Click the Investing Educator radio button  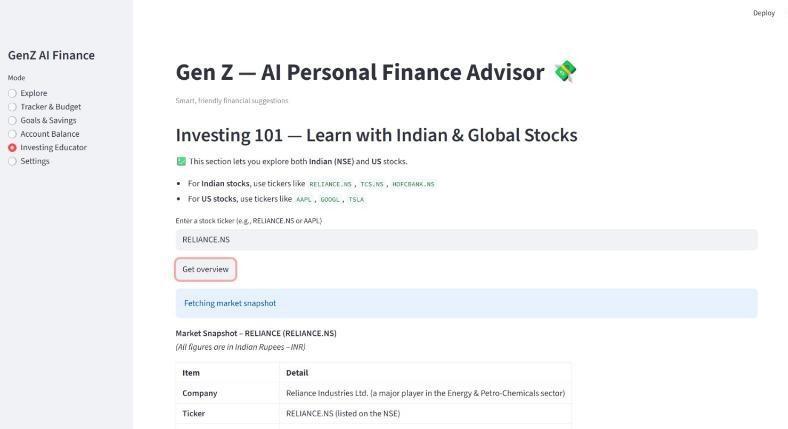(12, 147)
